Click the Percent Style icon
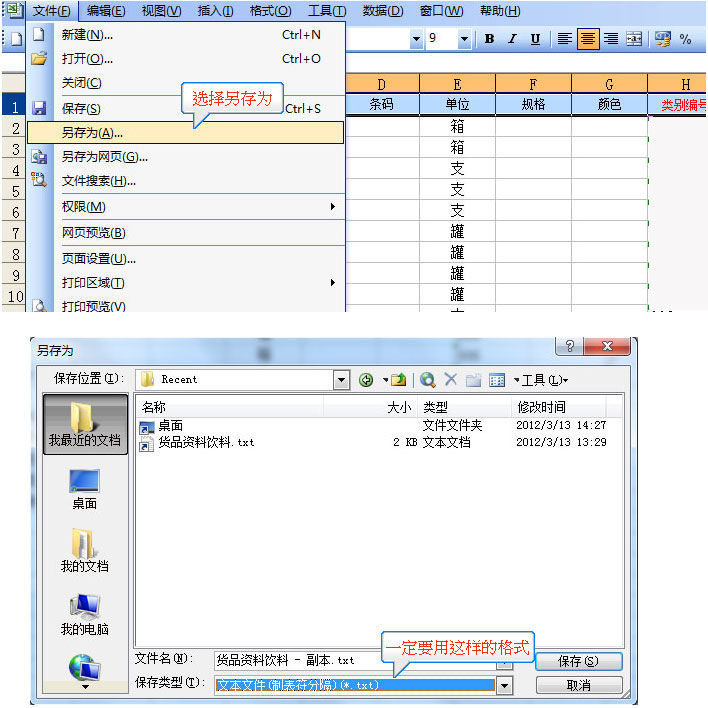Viewport: 708px width, 708px height. pyautogui.click(x=686, y=39)
